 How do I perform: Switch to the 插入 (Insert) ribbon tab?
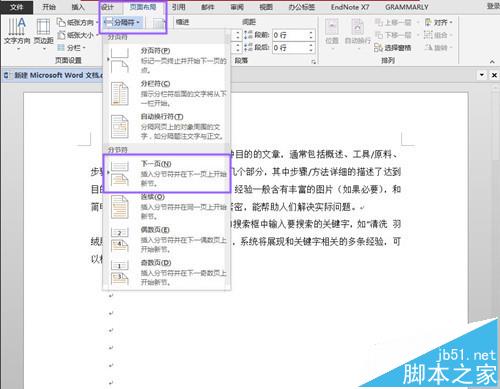click(78, 7)
